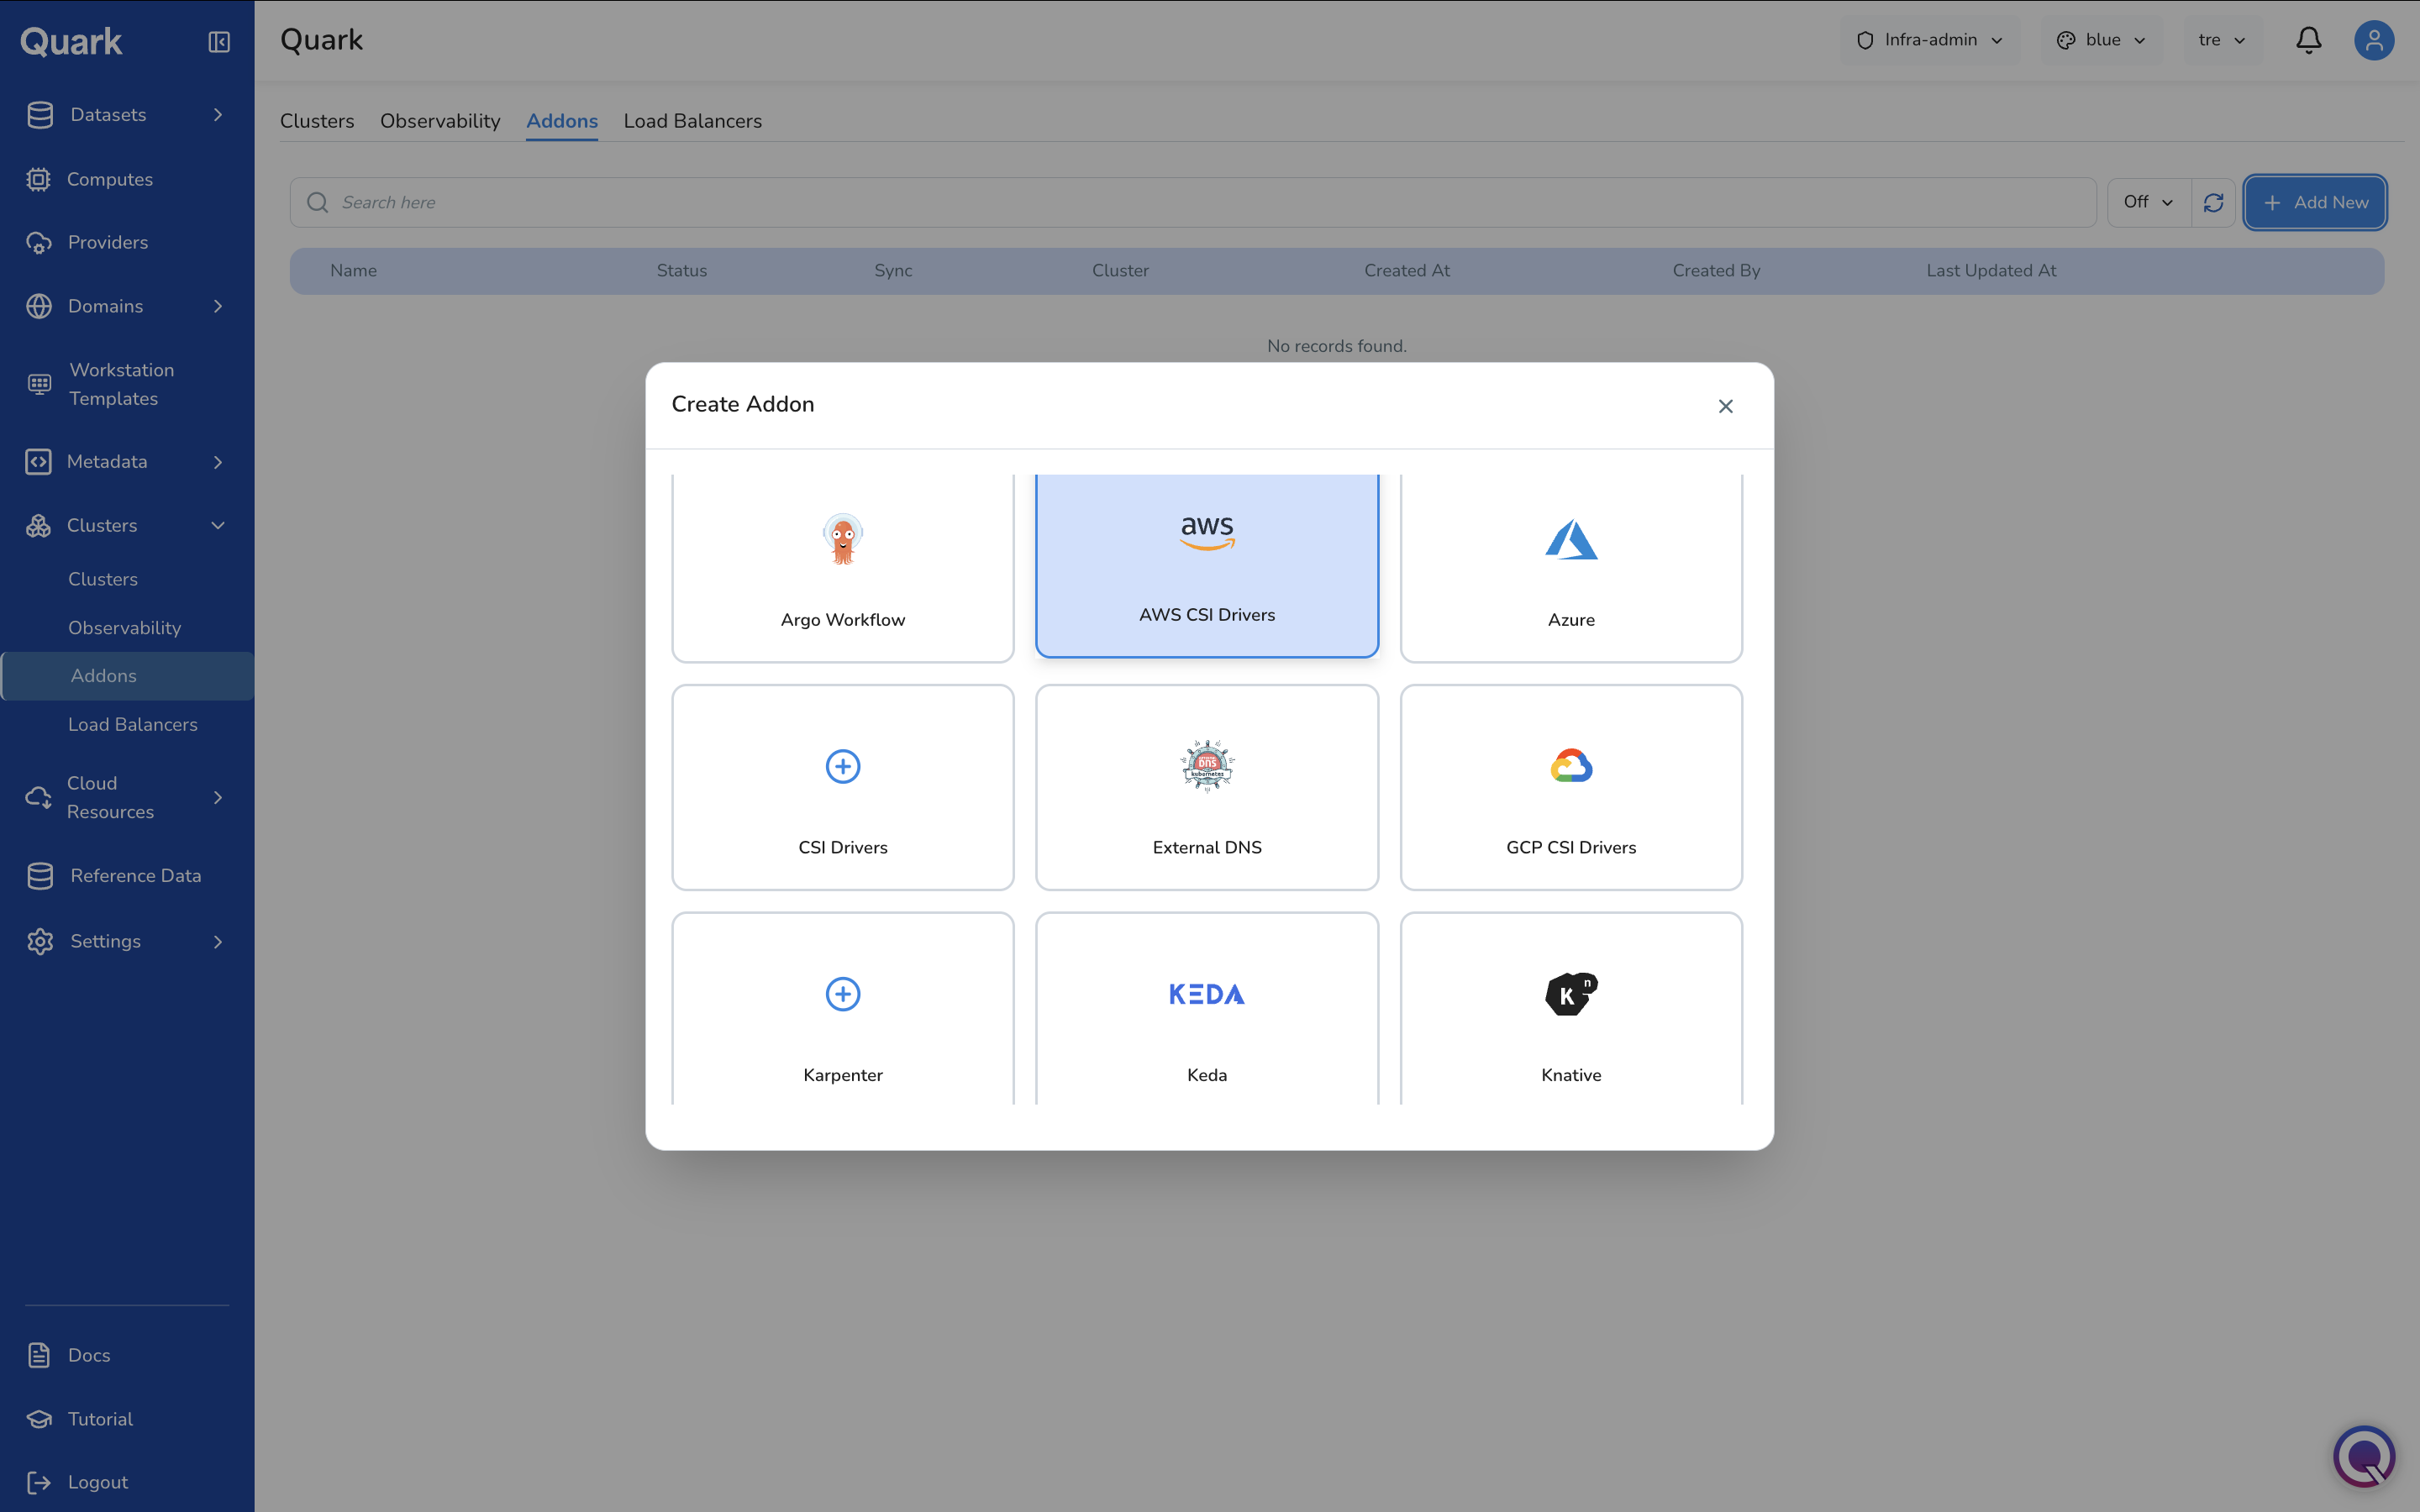
Task: Click the Domains globe icon
Action: pos(38,306)
